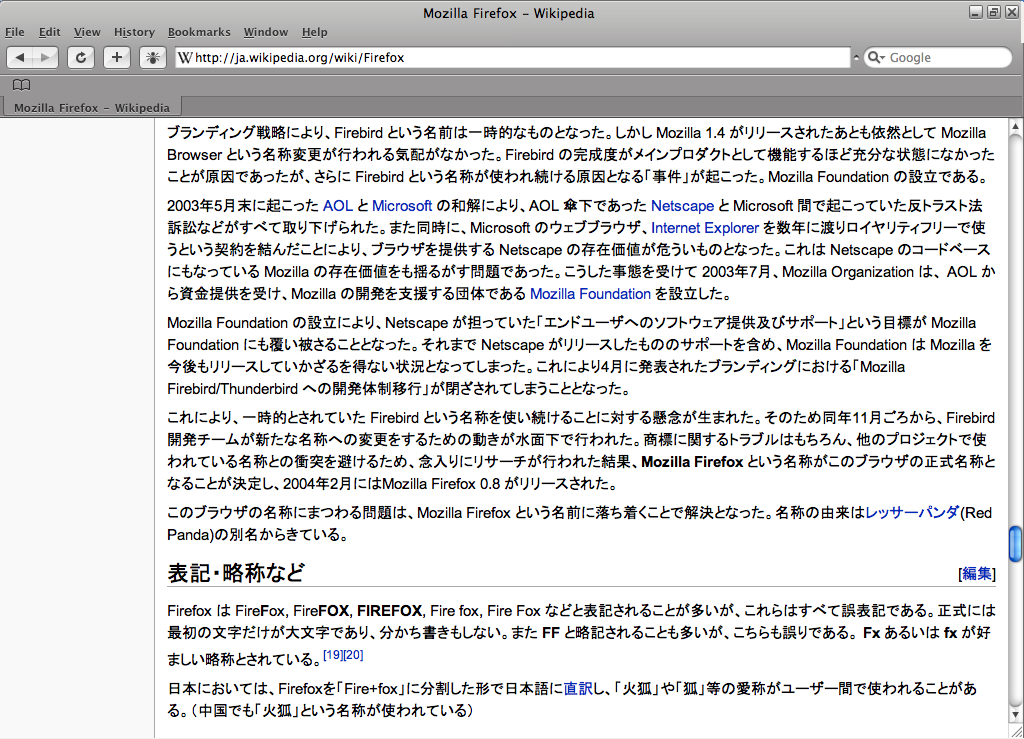This screenshot has width=1024, height=739.
Task: Open the History menu
Action: (134, 32)
